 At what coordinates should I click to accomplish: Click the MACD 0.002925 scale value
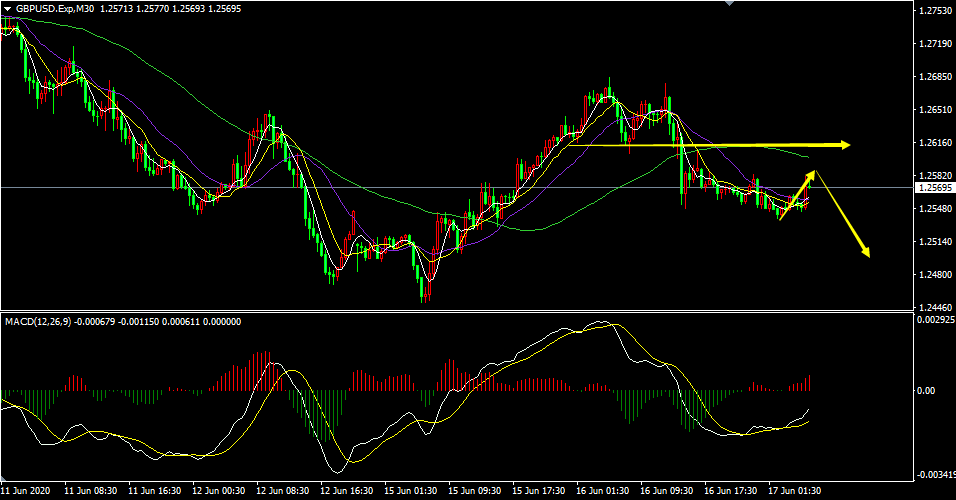(x=933, y=320)
